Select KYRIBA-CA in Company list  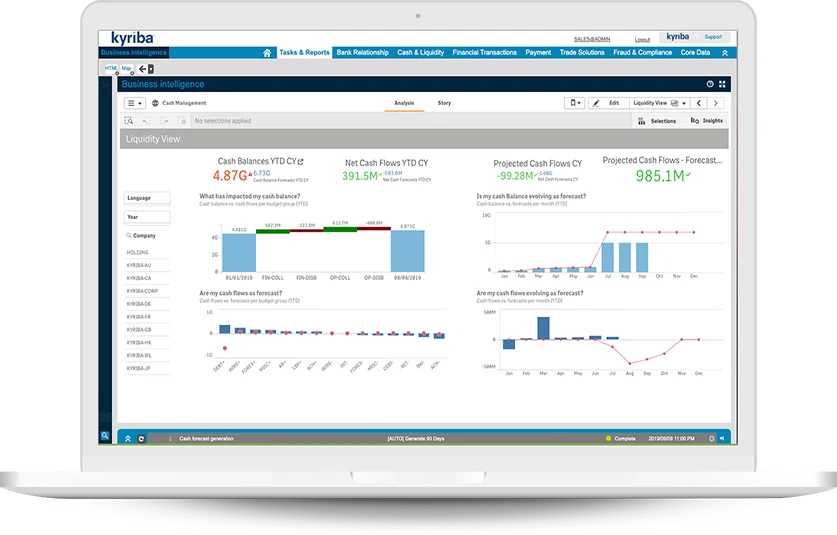[146, 278]
